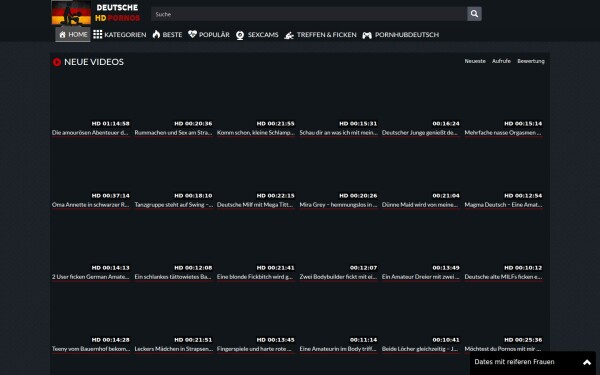The height and width of the screenshot is (375, 600).
Task: Click the red play icon beside Neue Videos
Action: coord(57,62)
